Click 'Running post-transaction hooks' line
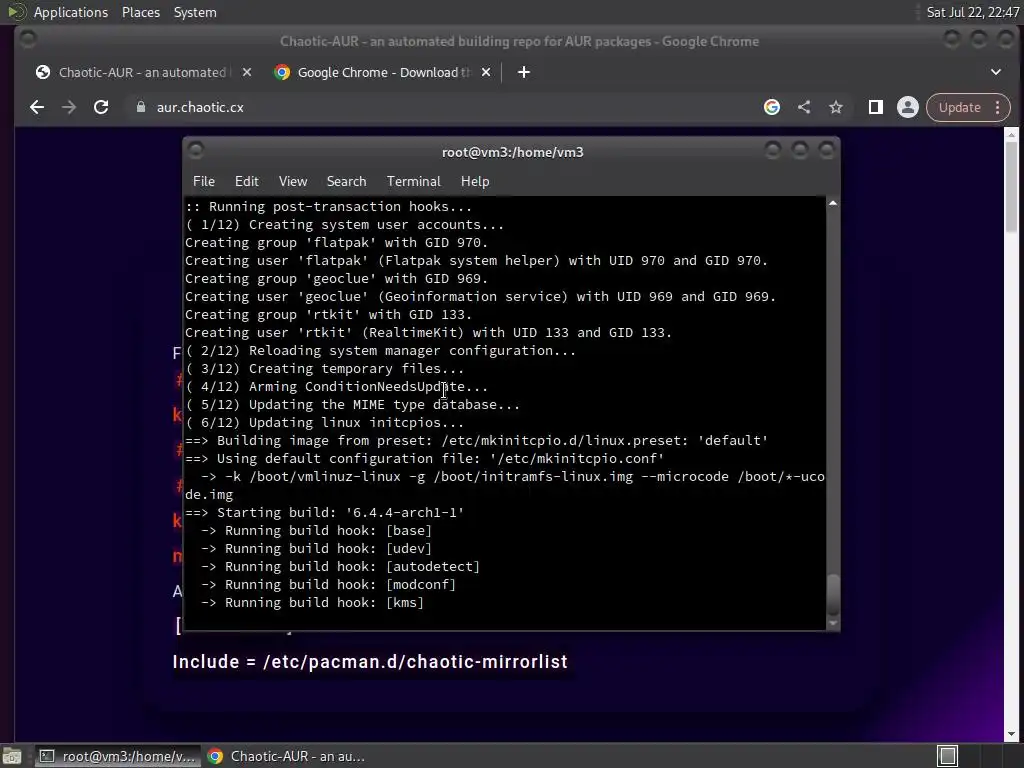Viewport: 1024px width, 768px height. [328, 206]
